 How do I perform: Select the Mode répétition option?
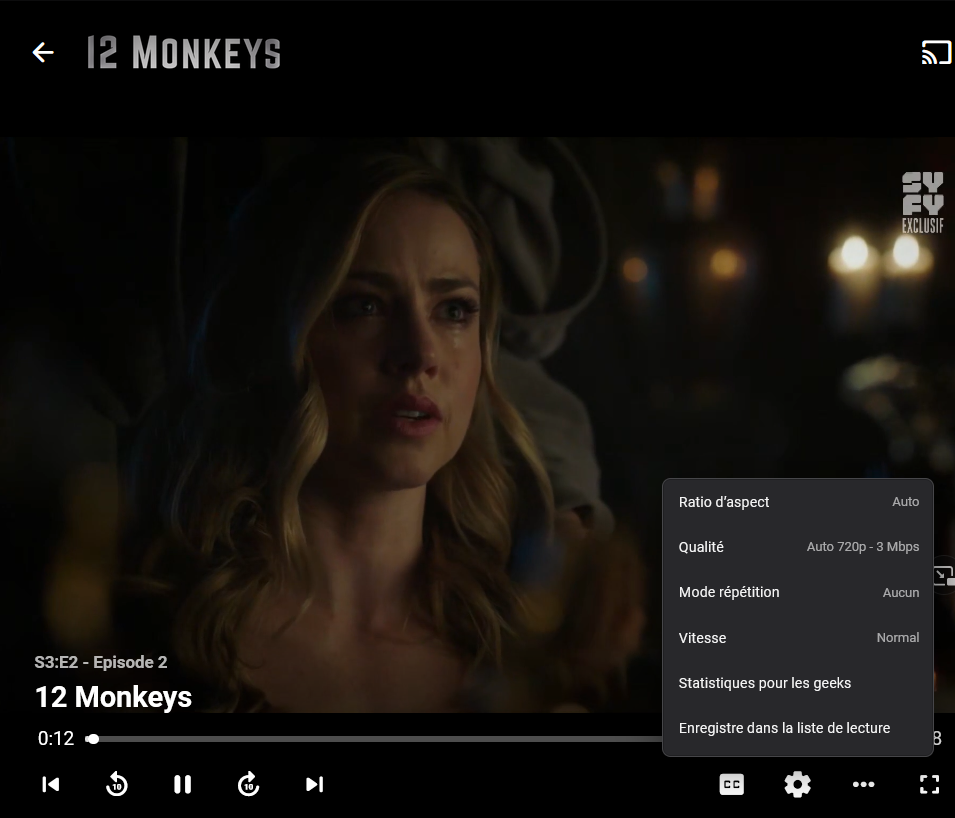click(797, 592)
